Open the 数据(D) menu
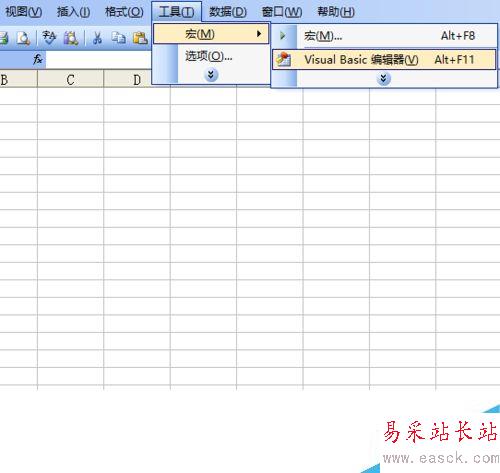Image resolution: width=500 pixels, height=473 pixels. tap(228, 12)
